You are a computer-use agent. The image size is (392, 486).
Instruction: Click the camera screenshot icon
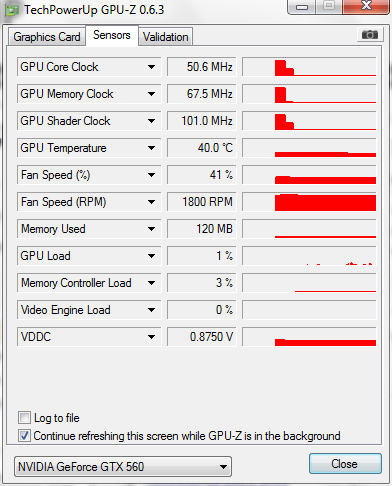tap(370, 34)
